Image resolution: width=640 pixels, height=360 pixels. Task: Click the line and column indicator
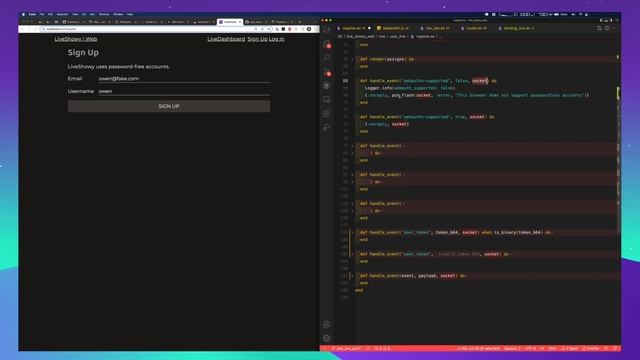(478, 349)
